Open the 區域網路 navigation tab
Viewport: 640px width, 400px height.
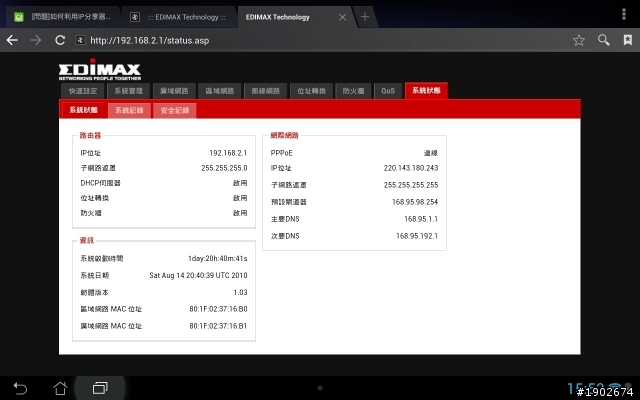tap(220, 91)
